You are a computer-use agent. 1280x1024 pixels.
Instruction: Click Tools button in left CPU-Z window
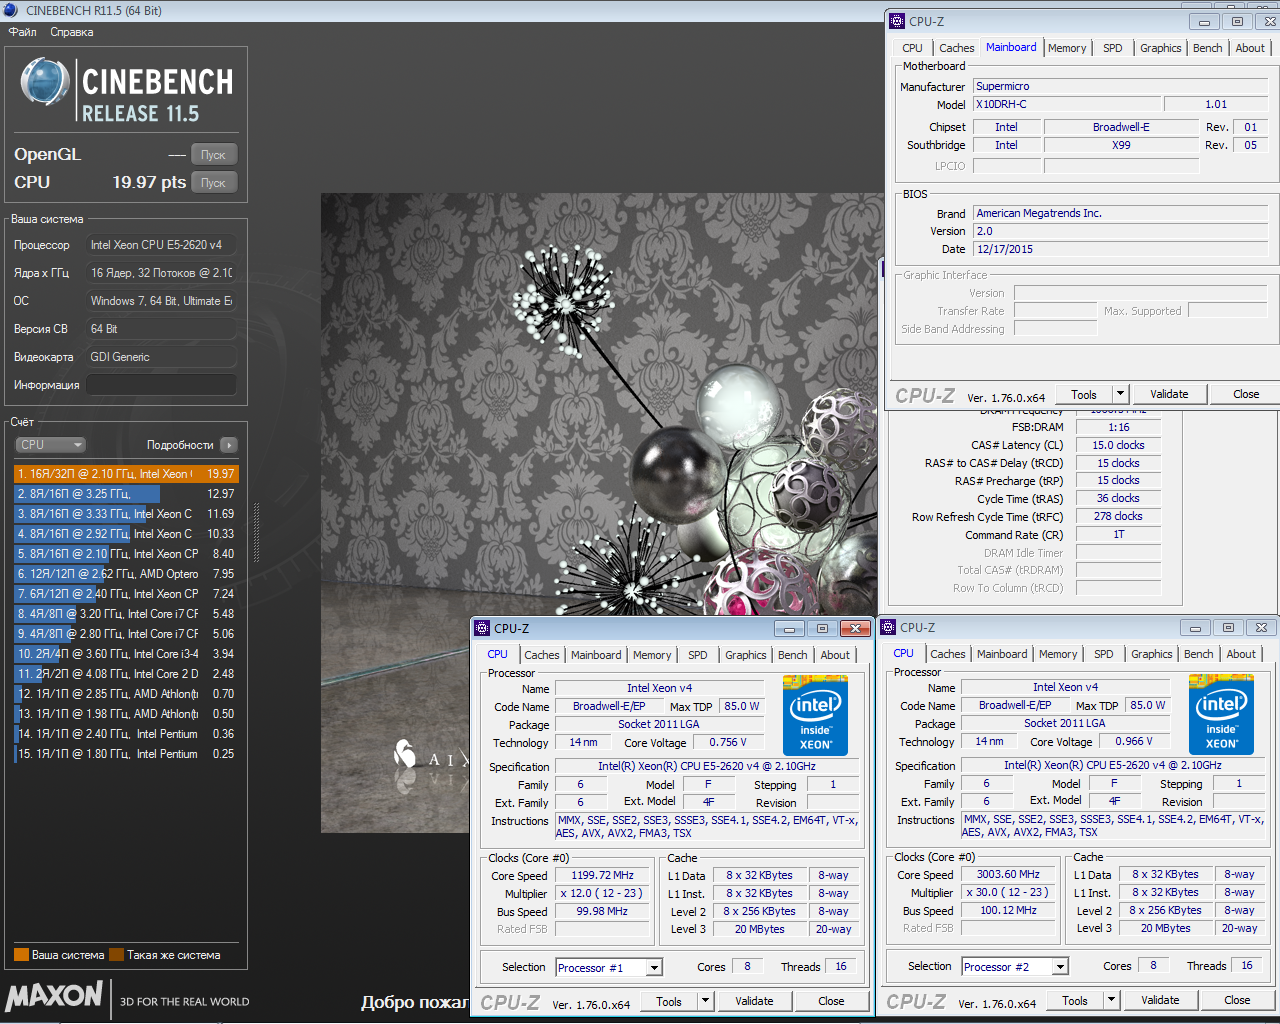click(669, 1001)
